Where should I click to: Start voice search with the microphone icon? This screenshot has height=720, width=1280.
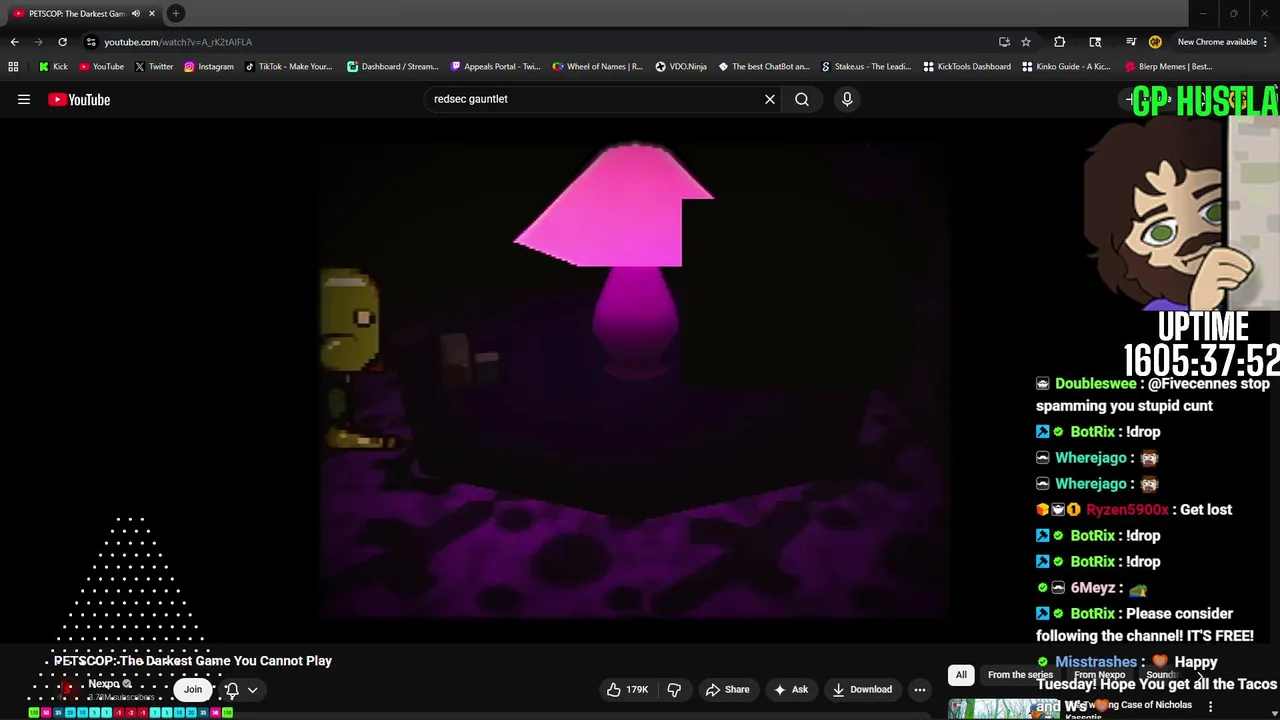point(847,99)
